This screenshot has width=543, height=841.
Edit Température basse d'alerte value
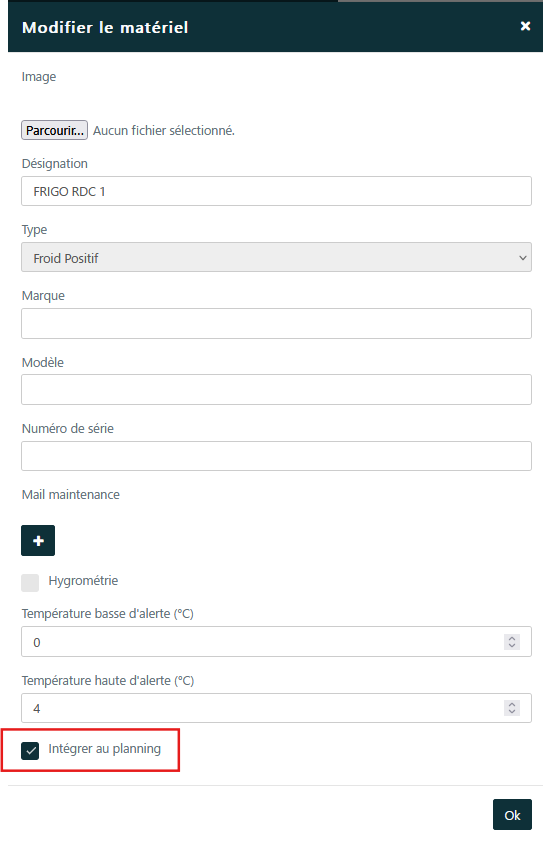[276, 641]
